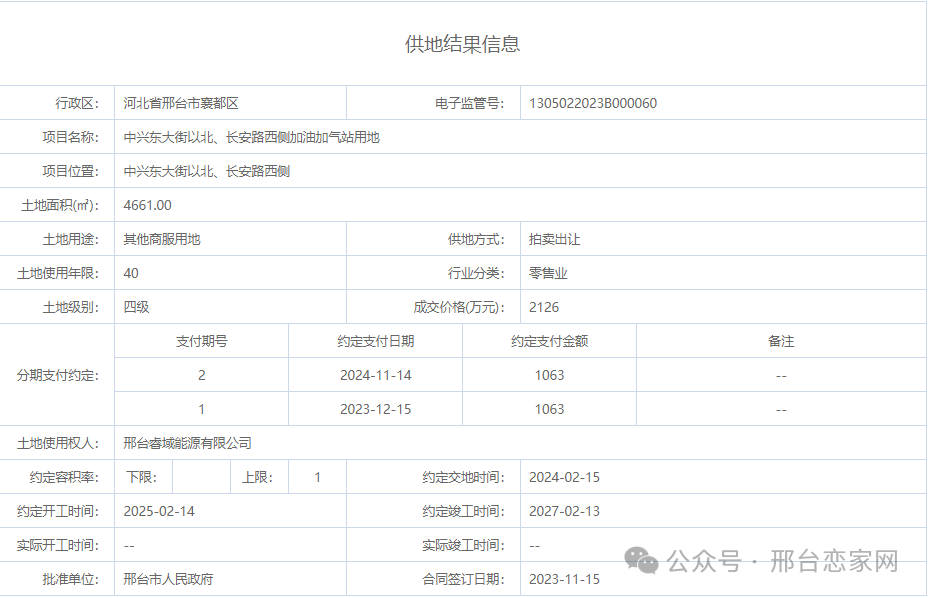Select land area value 4661.00
The width and height of the screenshot is (928, 598).
147,205
